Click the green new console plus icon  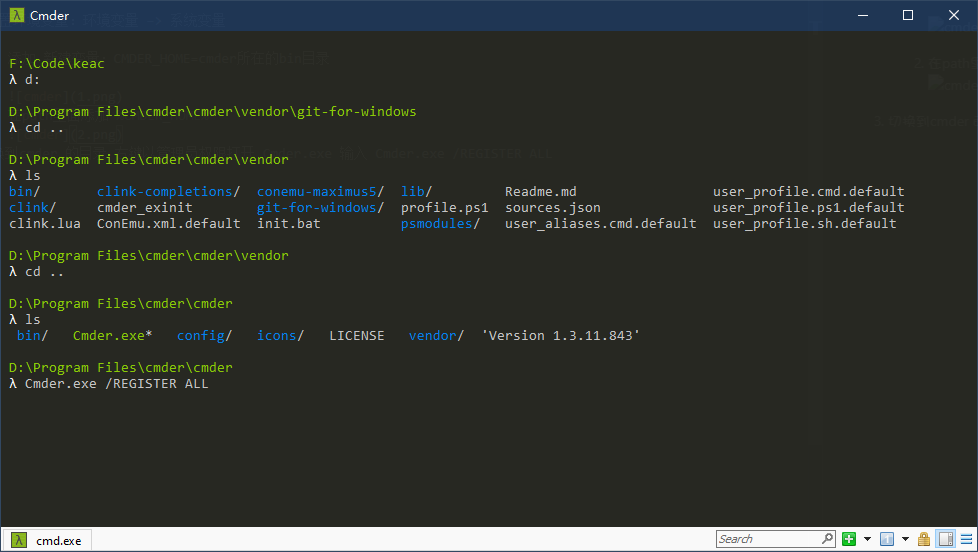[x=849, y=539]
